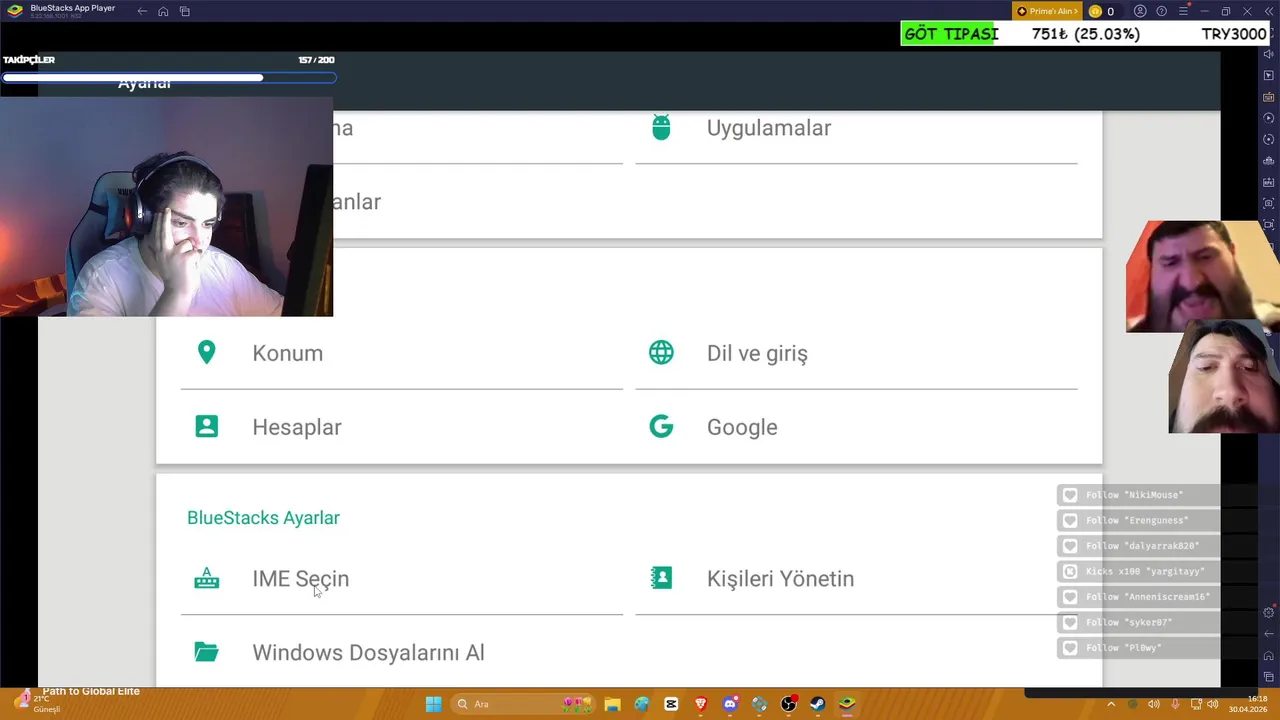This screenshot has width=1280, height=720.
Task: Open Discord from the taskbar
Action: [730, 704]
